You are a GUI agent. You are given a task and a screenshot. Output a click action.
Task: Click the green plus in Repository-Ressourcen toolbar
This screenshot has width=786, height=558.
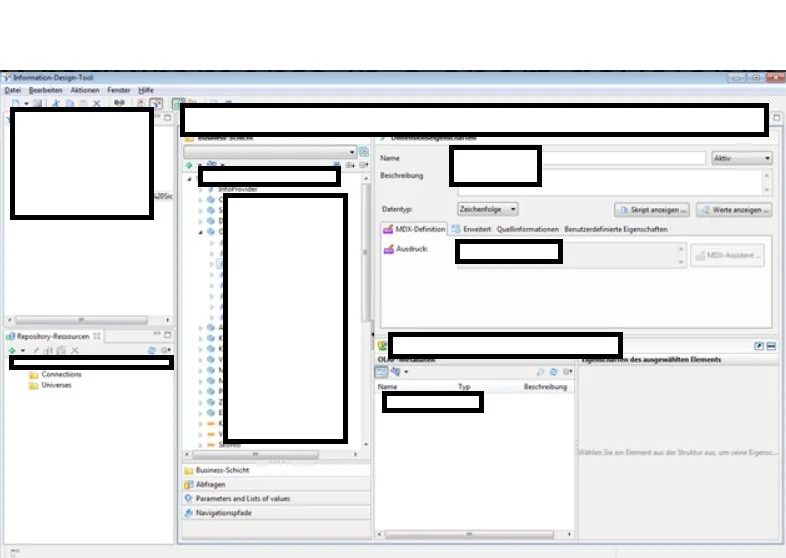(13, 350)
